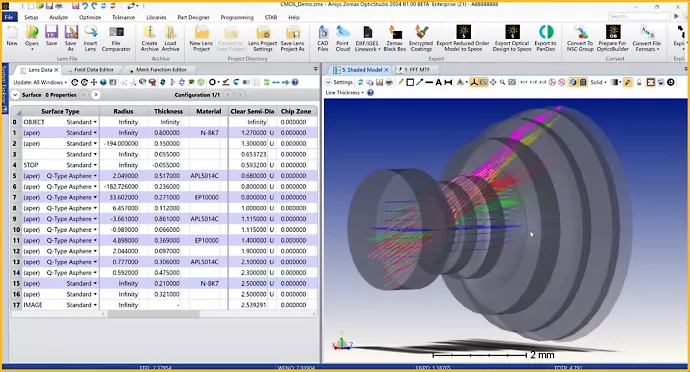Select Export to PanDao icon
690x372 pixels.
[x=546, y=38]
